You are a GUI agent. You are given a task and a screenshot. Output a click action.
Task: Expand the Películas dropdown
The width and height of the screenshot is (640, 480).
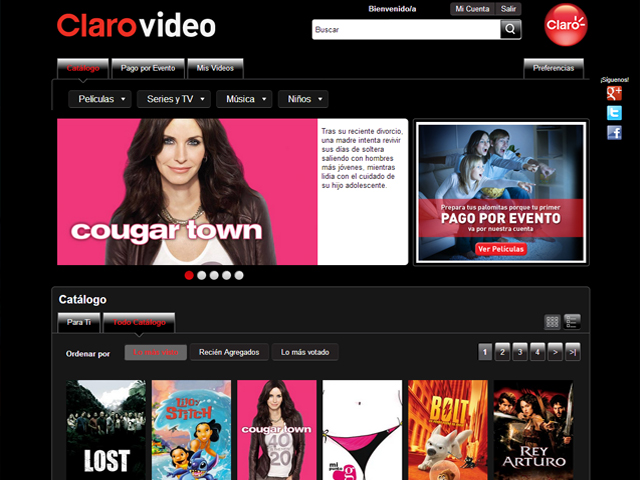(x=100, y=99)
